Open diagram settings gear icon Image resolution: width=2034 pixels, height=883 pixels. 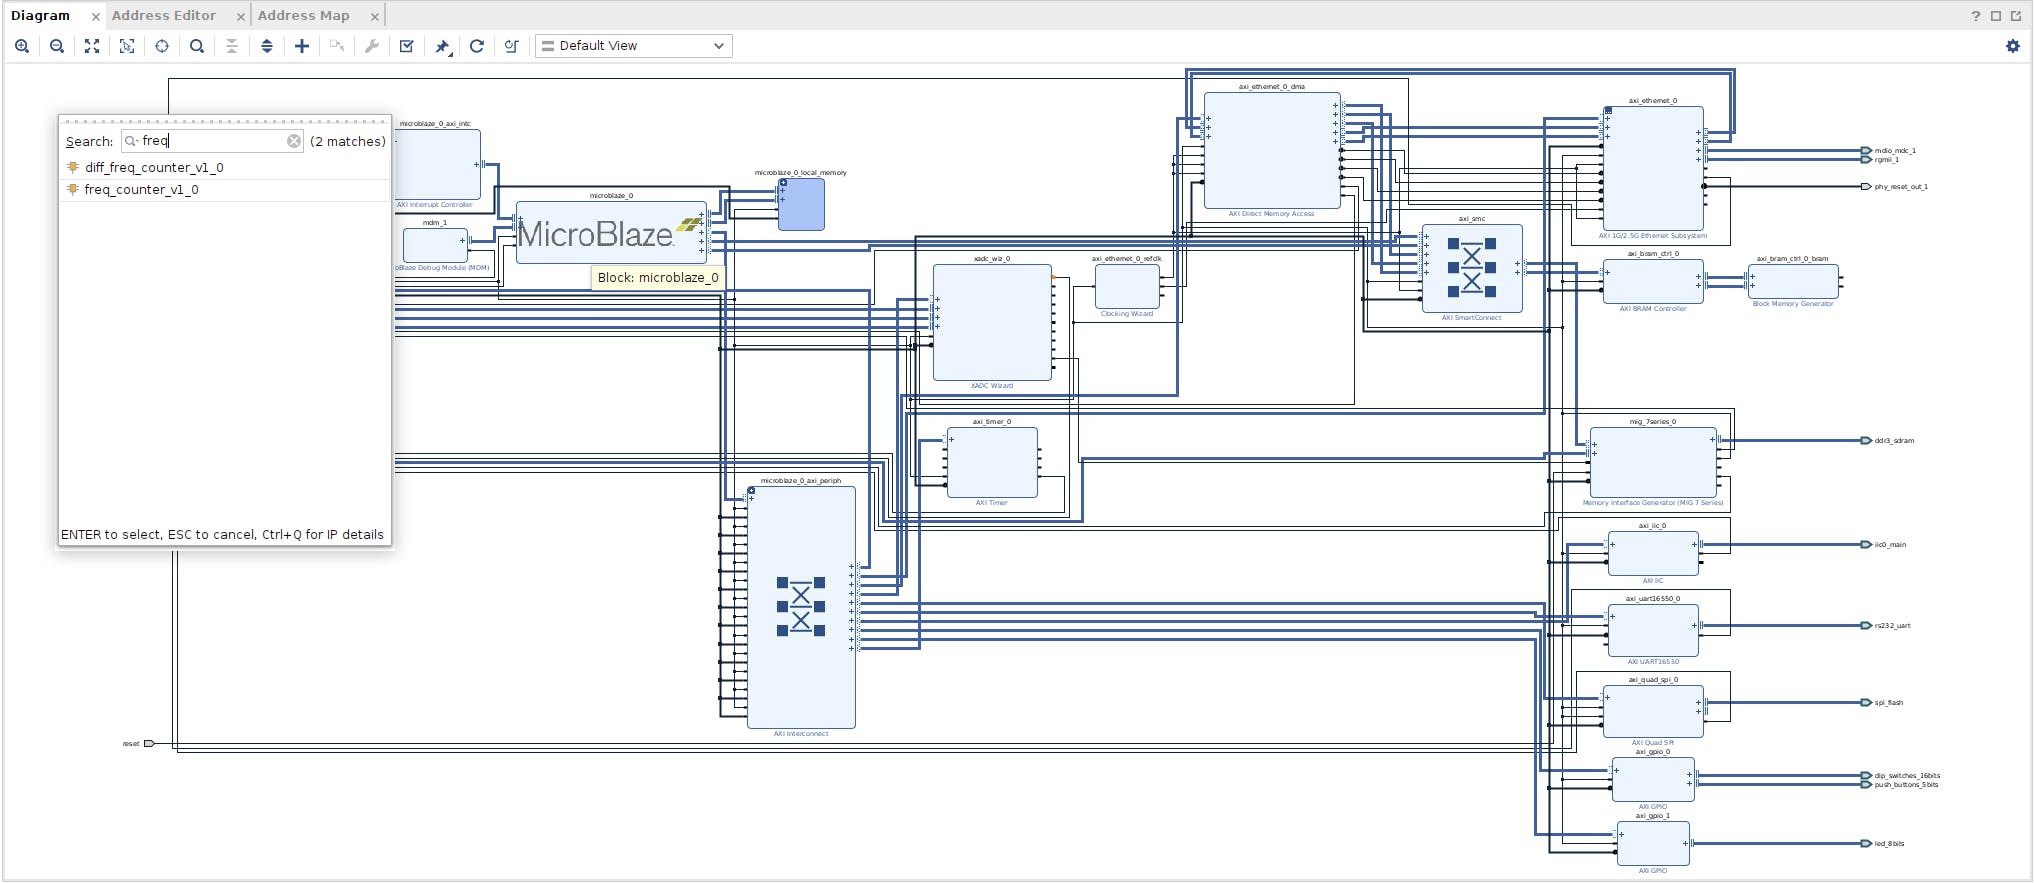2013,46
